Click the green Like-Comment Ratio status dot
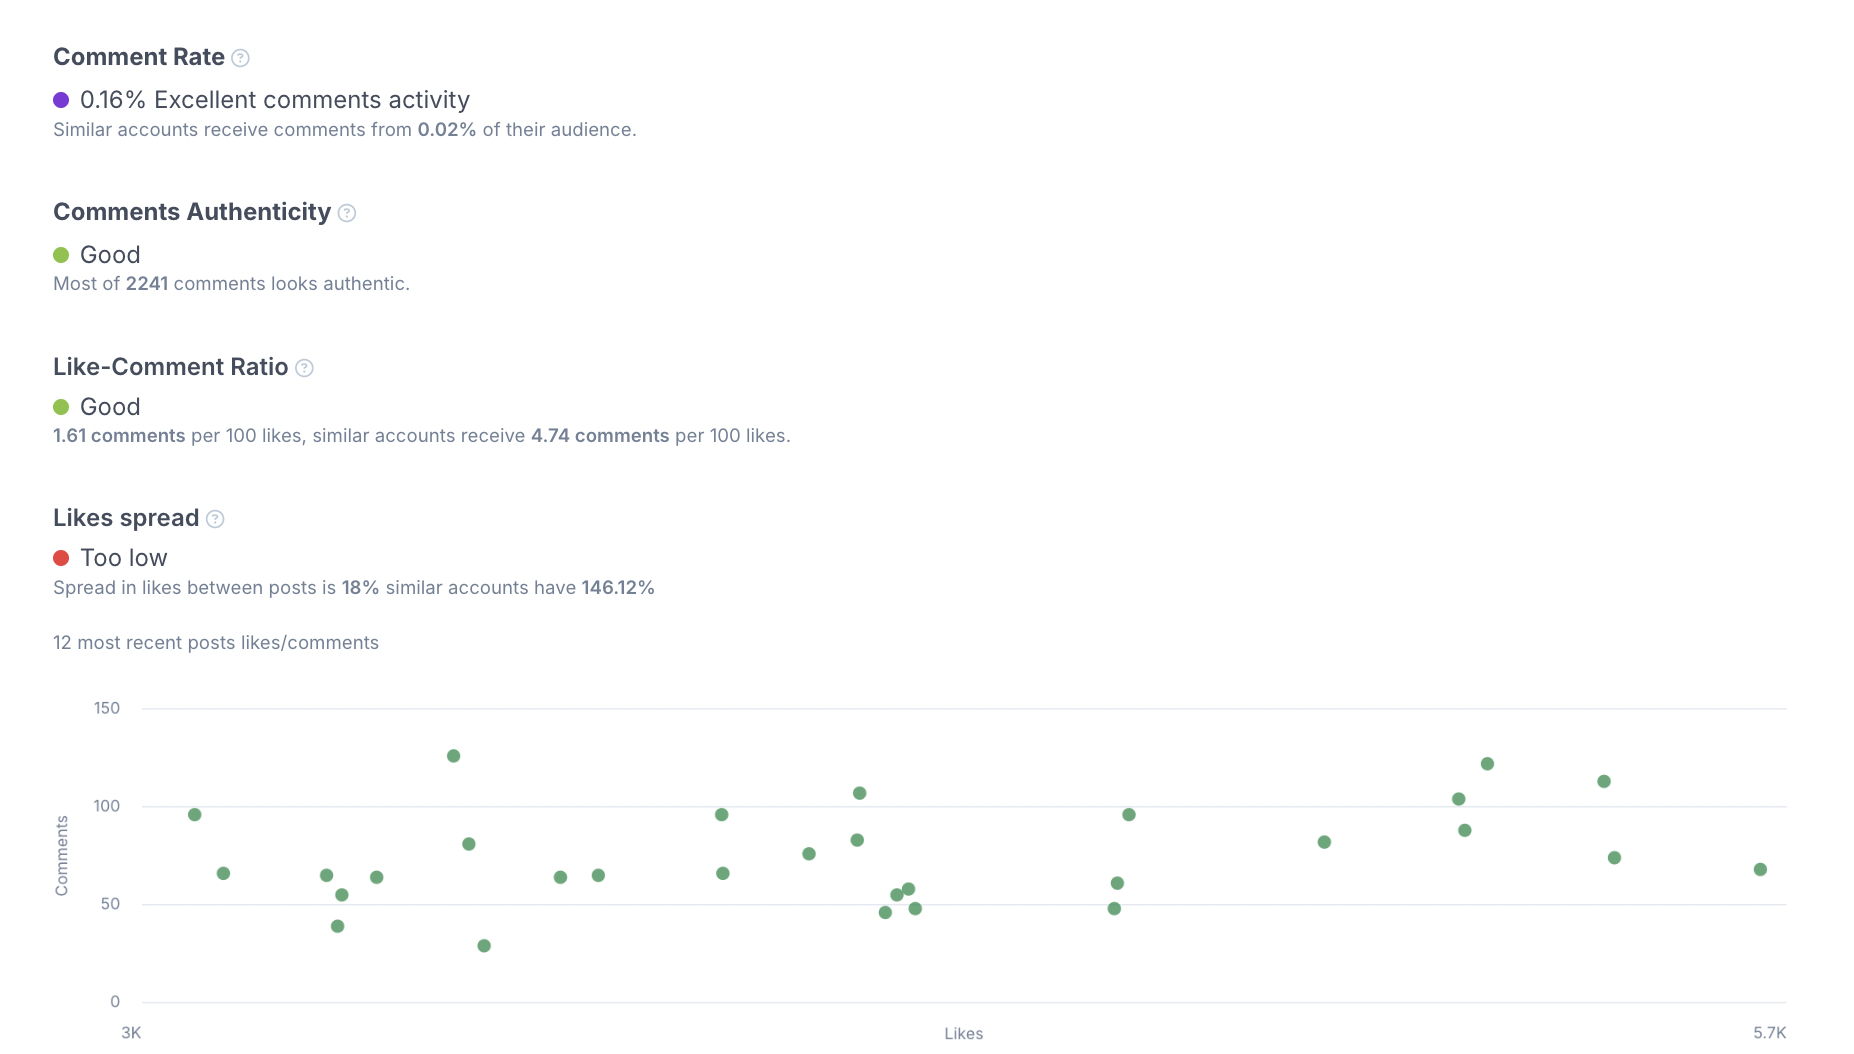 [61, 407]
